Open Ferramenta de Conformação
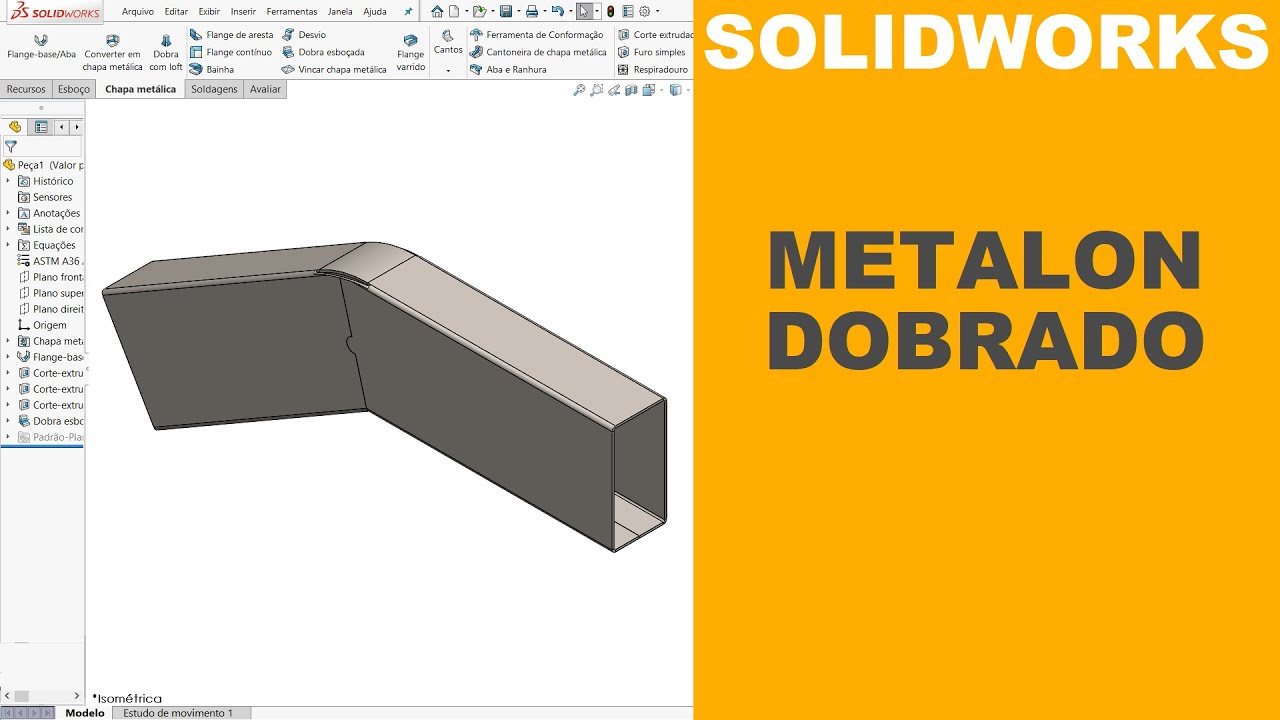This screenshot has height=720, width=1280. (x=537, y=35)
